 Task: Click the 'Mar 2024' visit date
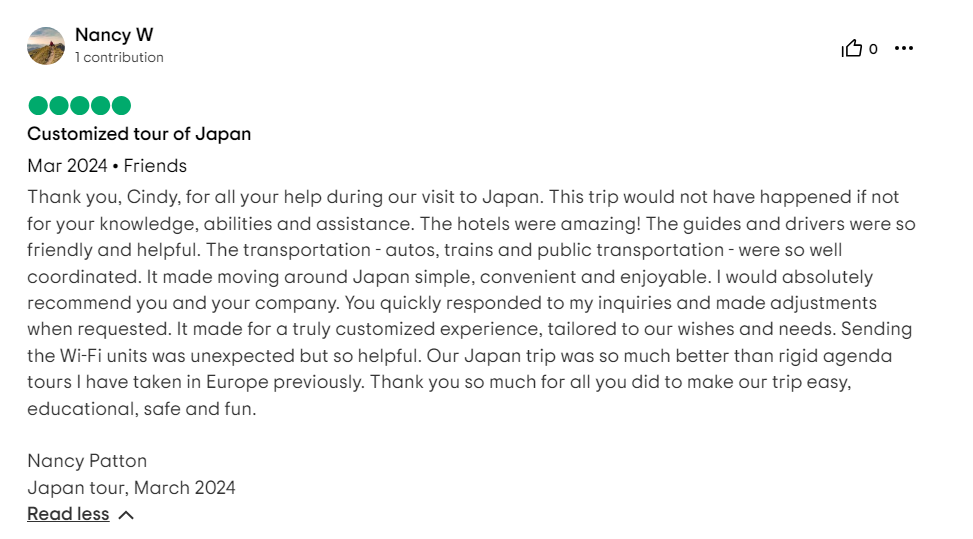click(68, 166)
